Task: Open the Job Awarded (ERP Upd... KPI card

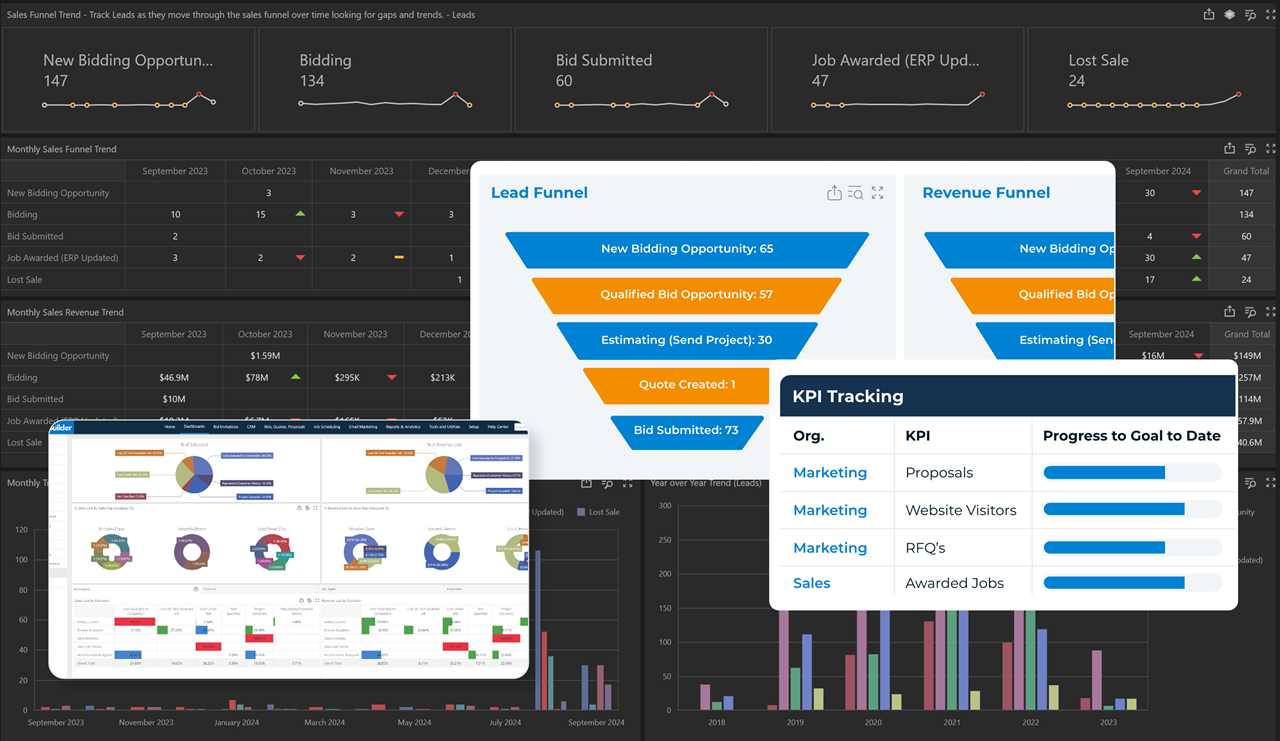Action: tap(896, 80)
